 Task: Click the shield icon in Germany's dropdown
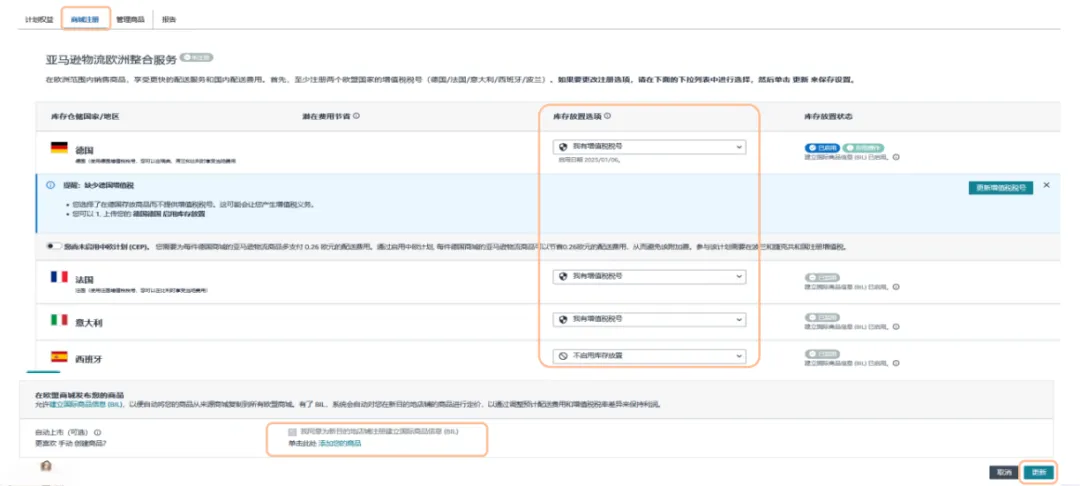(x=563, y=147)
